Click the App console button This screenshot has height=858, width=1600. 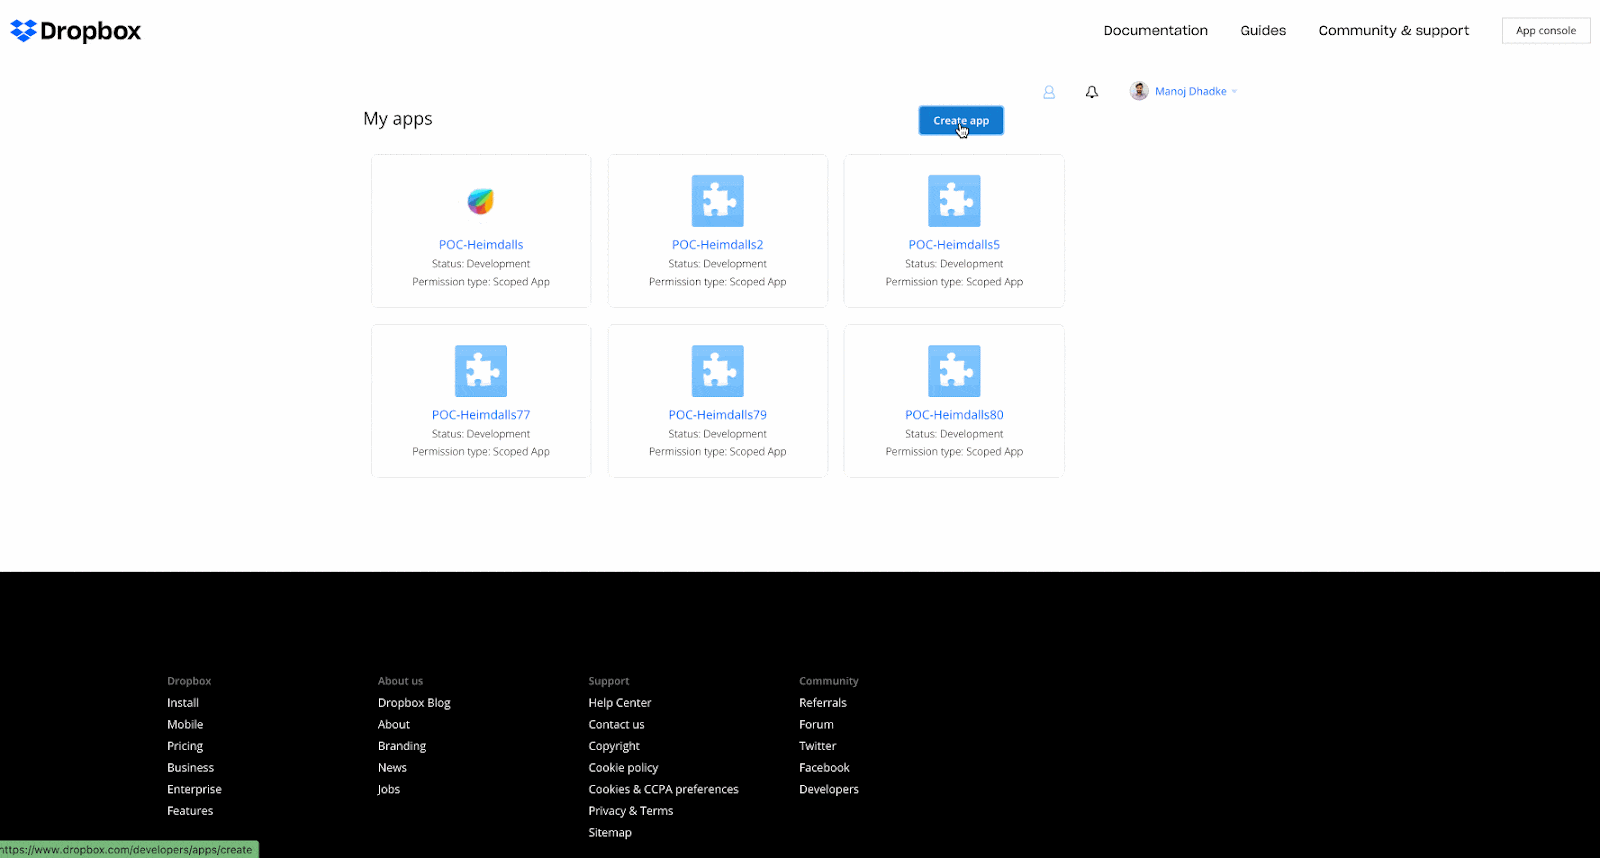tap(1546, 31)
